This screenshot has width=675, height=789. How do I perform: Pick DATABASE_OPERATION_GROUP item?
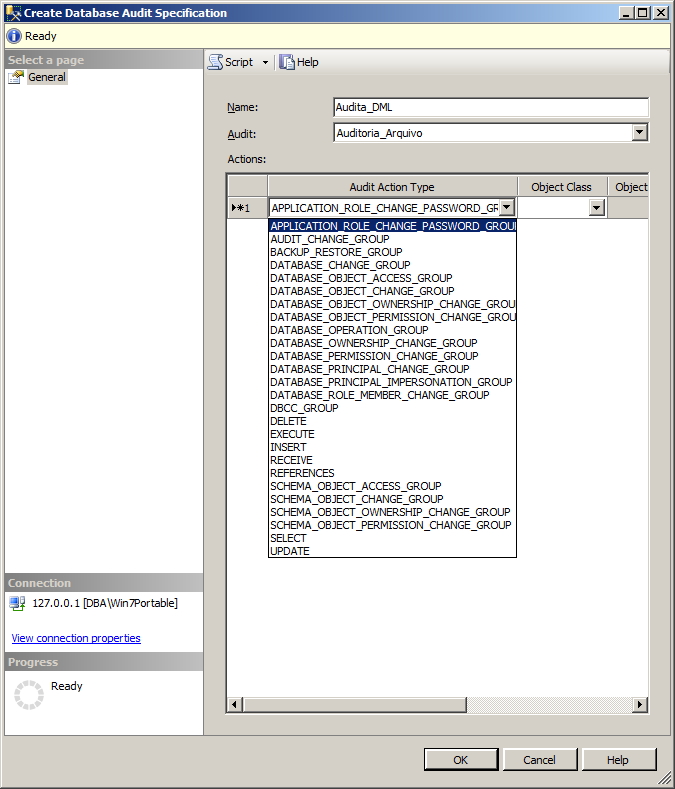pyautogui.click(x=393, y=331)
